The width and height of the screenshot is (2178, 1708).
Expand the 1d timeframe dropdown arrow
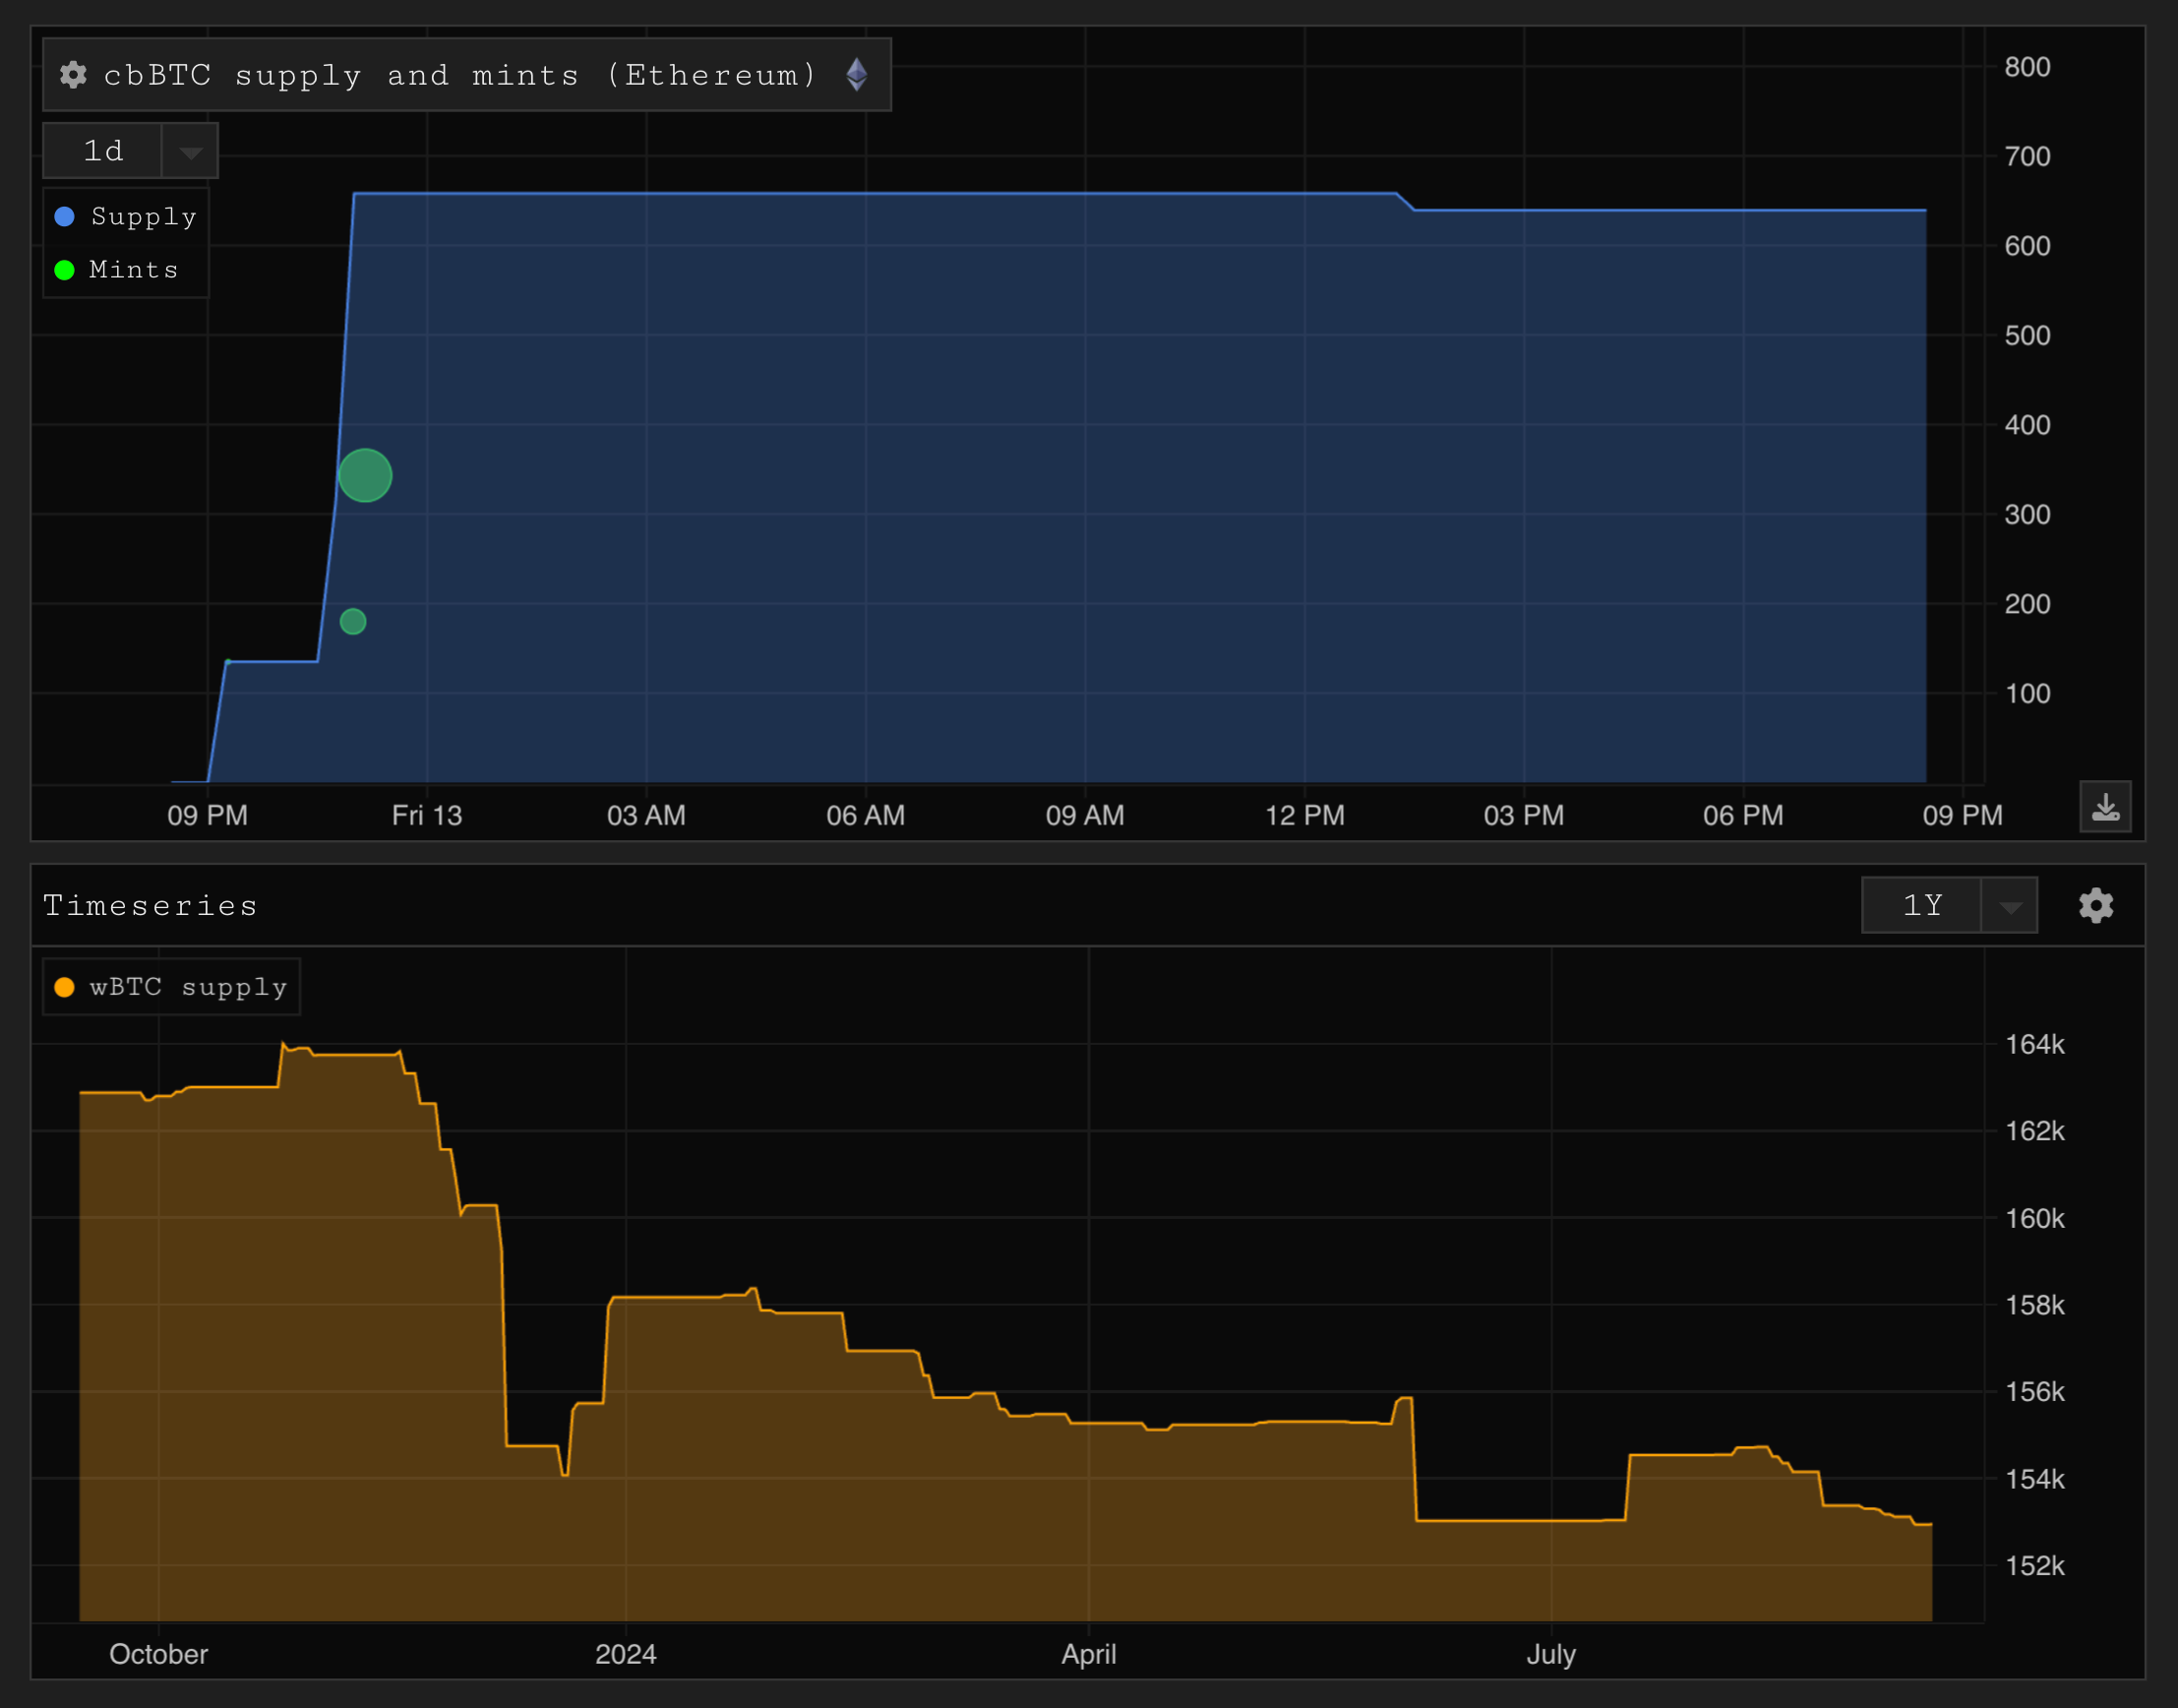(190, 152)
